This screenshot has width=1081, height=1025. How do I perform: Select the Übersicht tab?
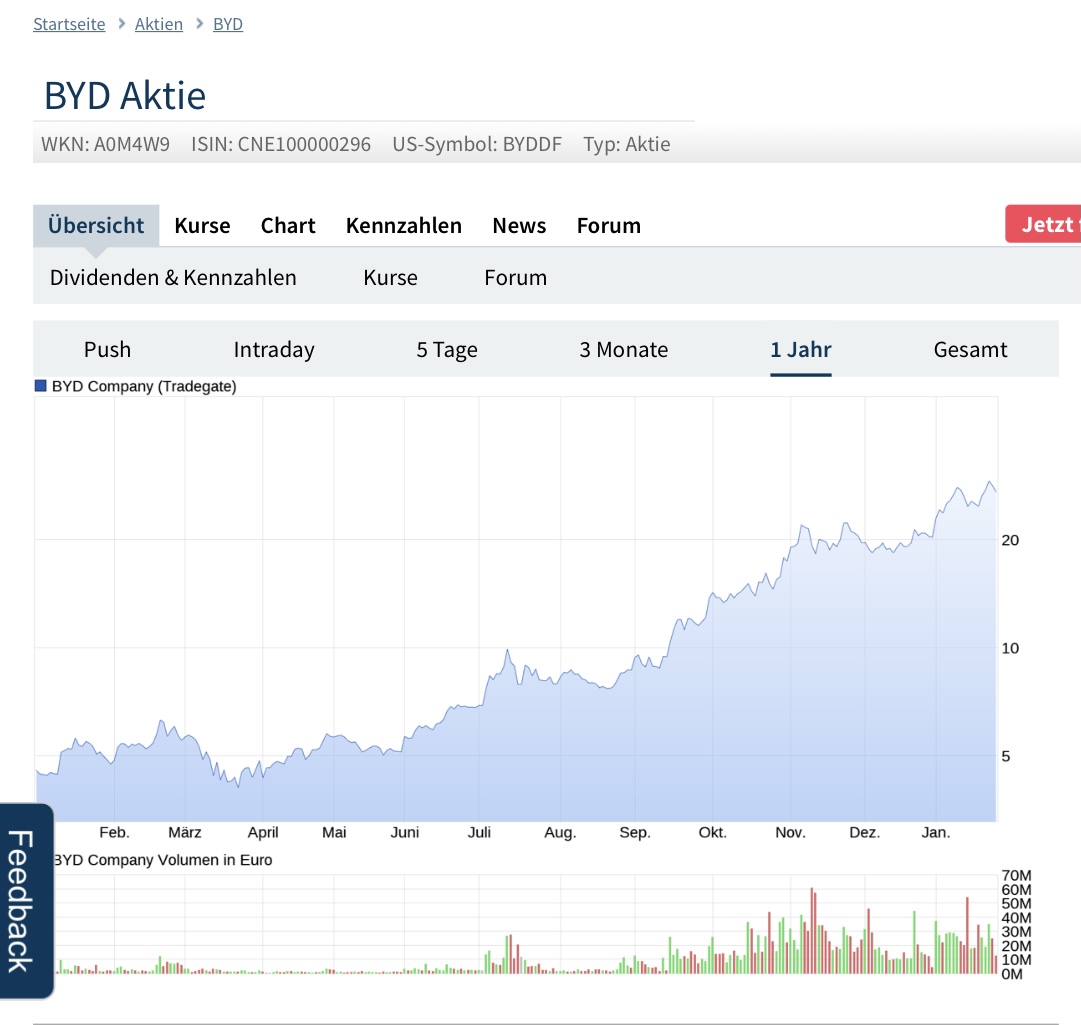point(96,225)
